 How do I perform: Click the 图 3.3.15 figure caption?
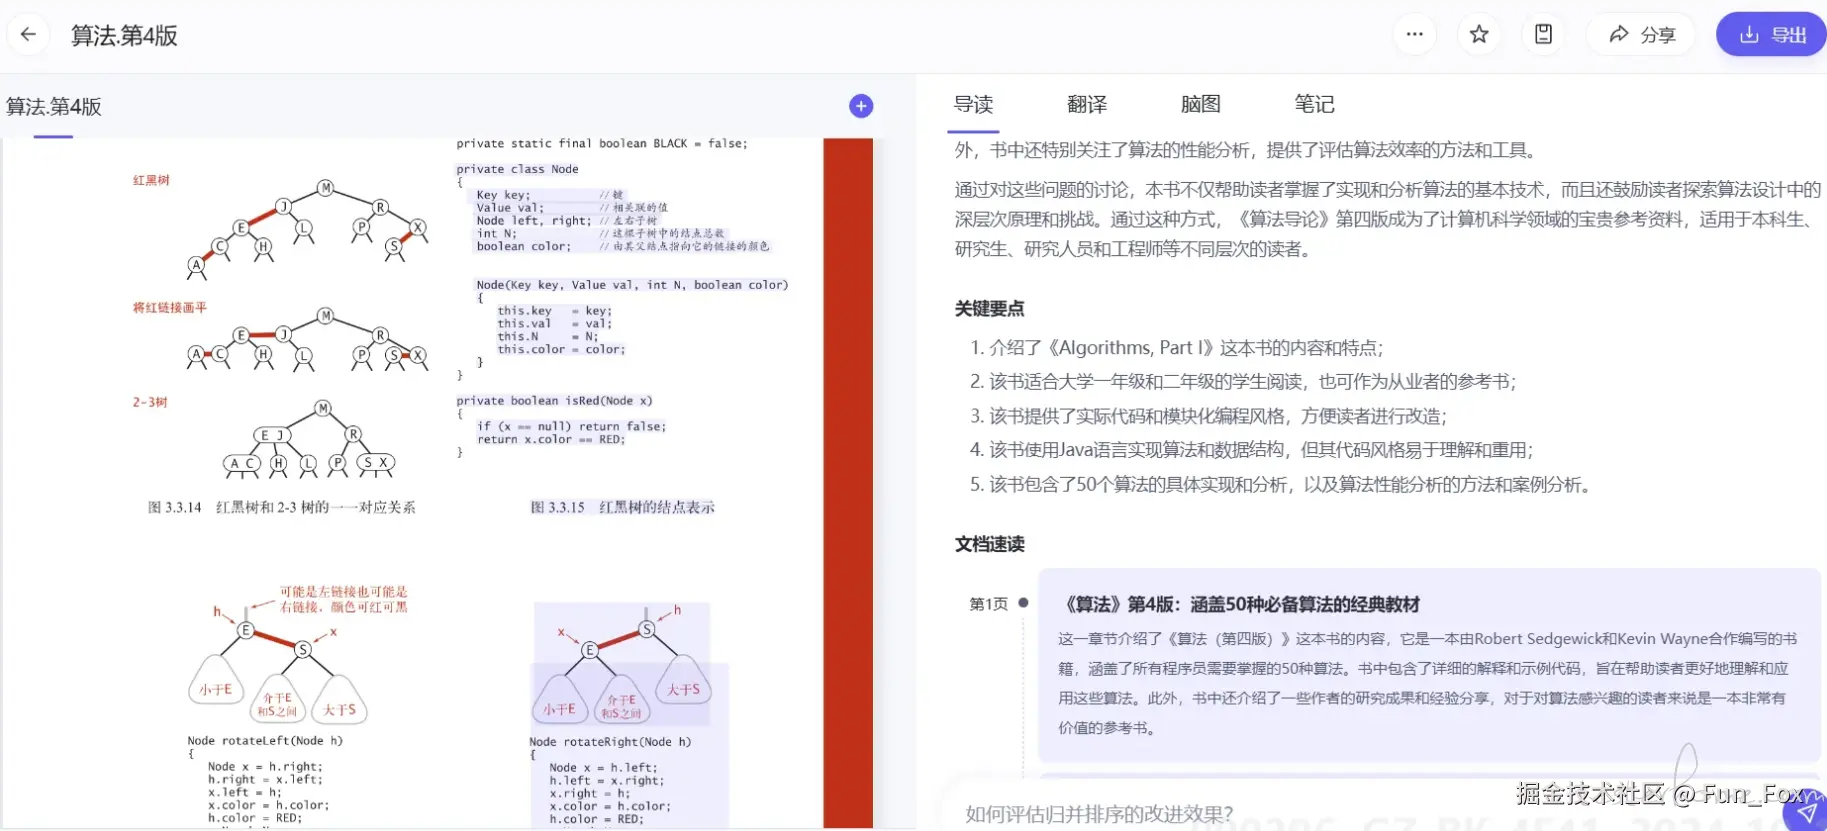622,507
